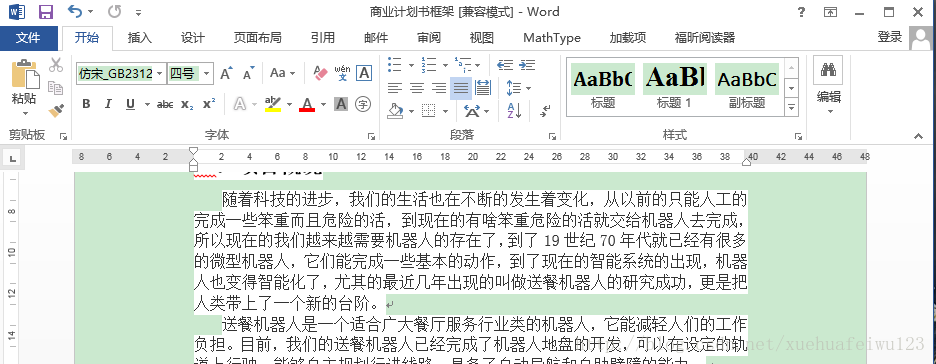Open the 引用 tab
This screenshot has height=364, width=936.
click(322, 38)
